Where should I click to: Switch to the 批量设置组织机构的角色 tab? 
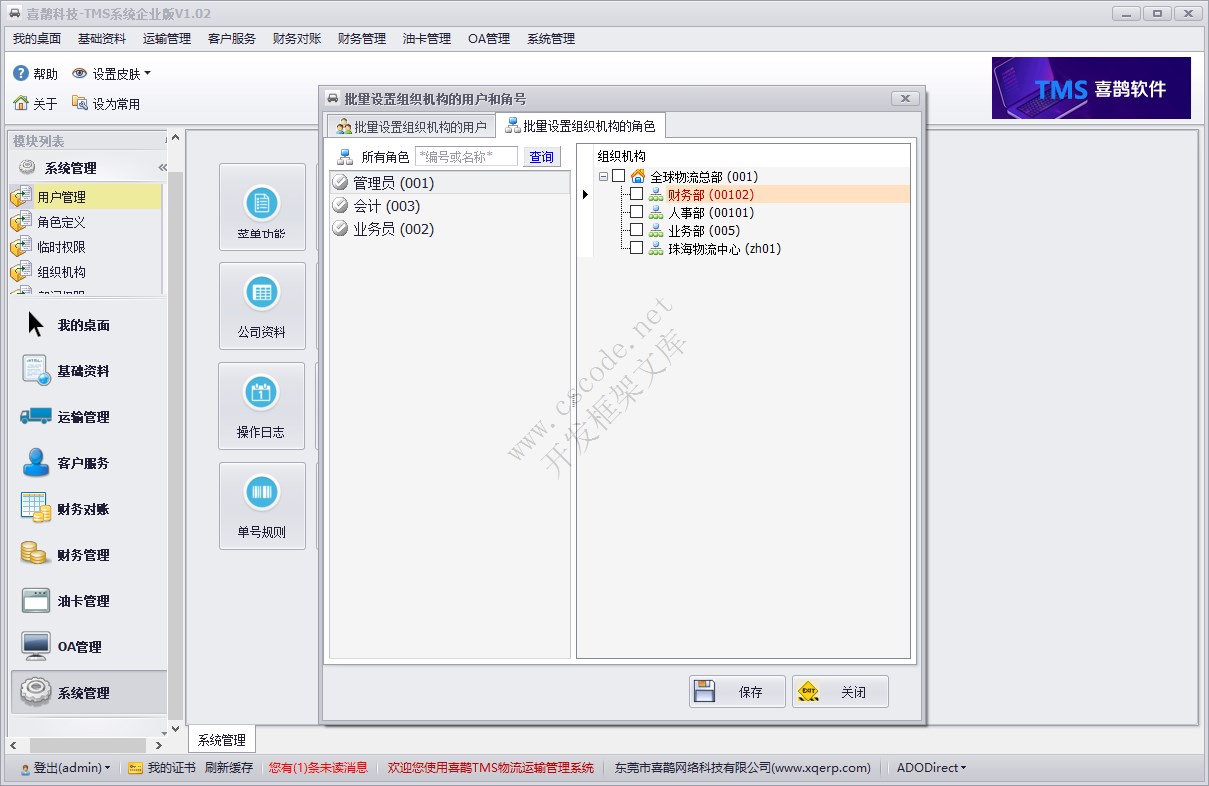click(581, 126)
